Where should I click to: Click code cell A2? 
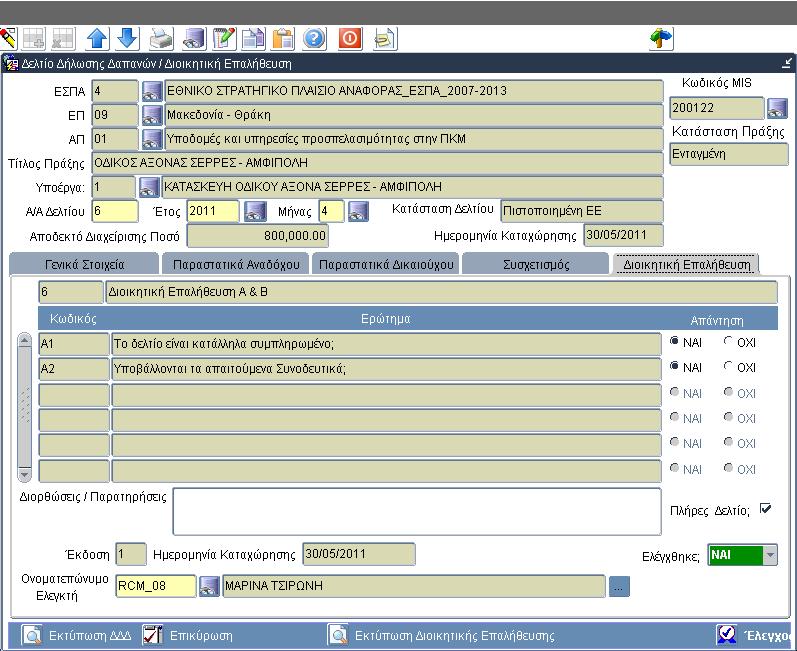pyautogui.click(x=74, y=369)
